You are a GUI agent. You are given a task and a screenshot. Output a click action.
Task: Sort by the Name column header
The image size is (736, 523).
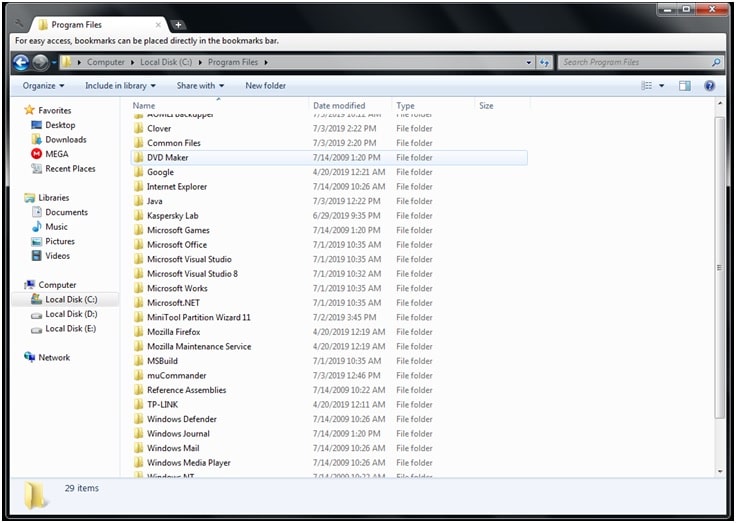pyautogui.click(x=219, y=106)
